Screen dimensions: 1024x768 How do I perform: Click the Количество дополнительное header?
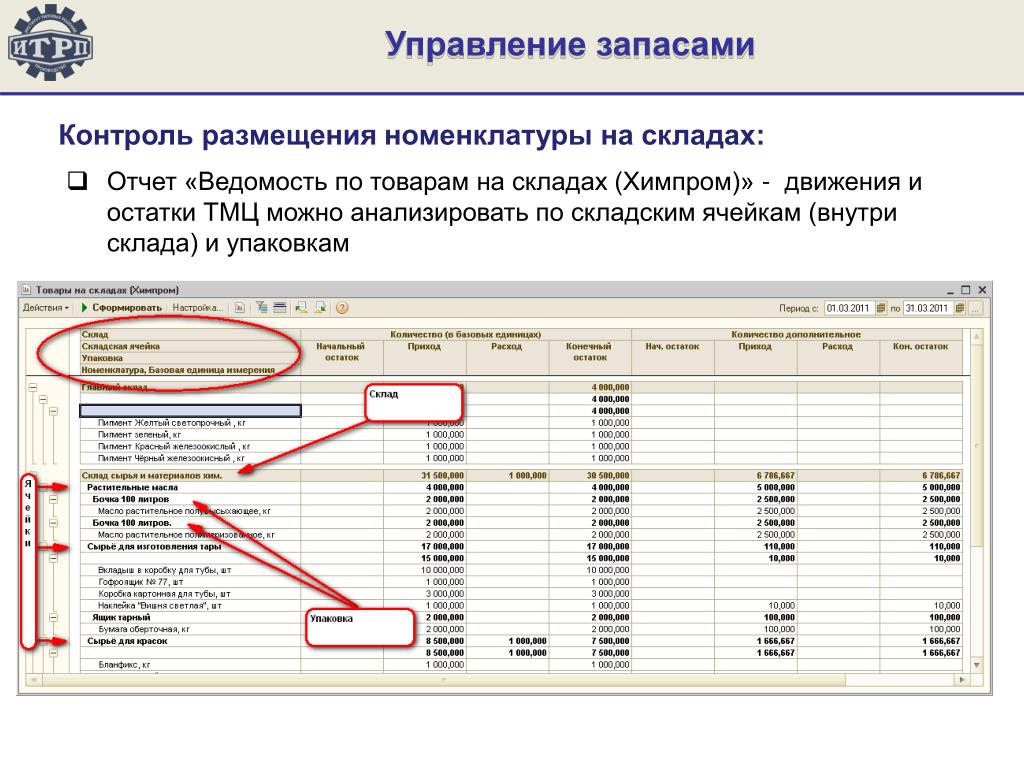(x=796, y=334)
